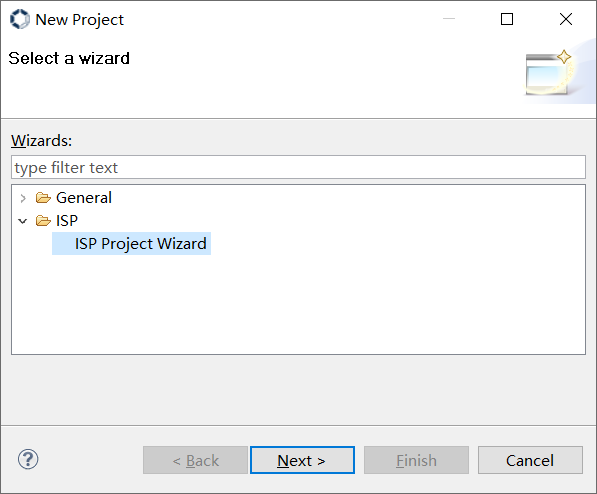
Task: Select the General tree label
Action: tap(84, 198)
